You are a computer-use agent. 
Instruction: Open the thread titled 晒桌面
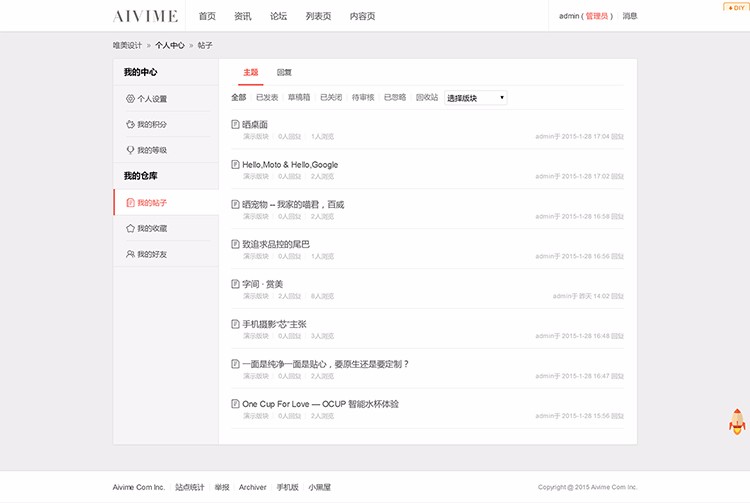pos(255,124)
